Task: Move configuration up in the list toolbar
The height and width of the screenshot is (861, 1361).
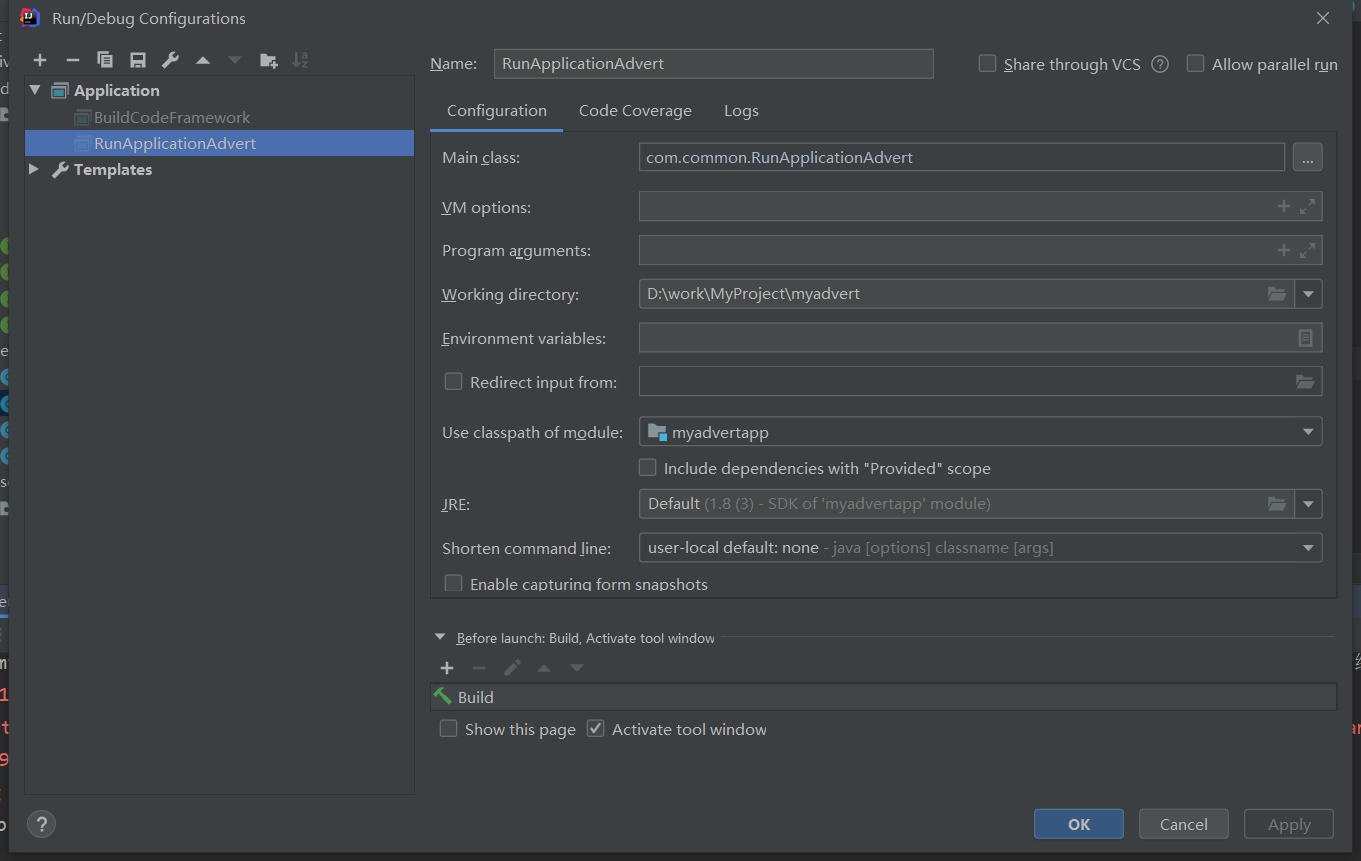Action: 203,61
